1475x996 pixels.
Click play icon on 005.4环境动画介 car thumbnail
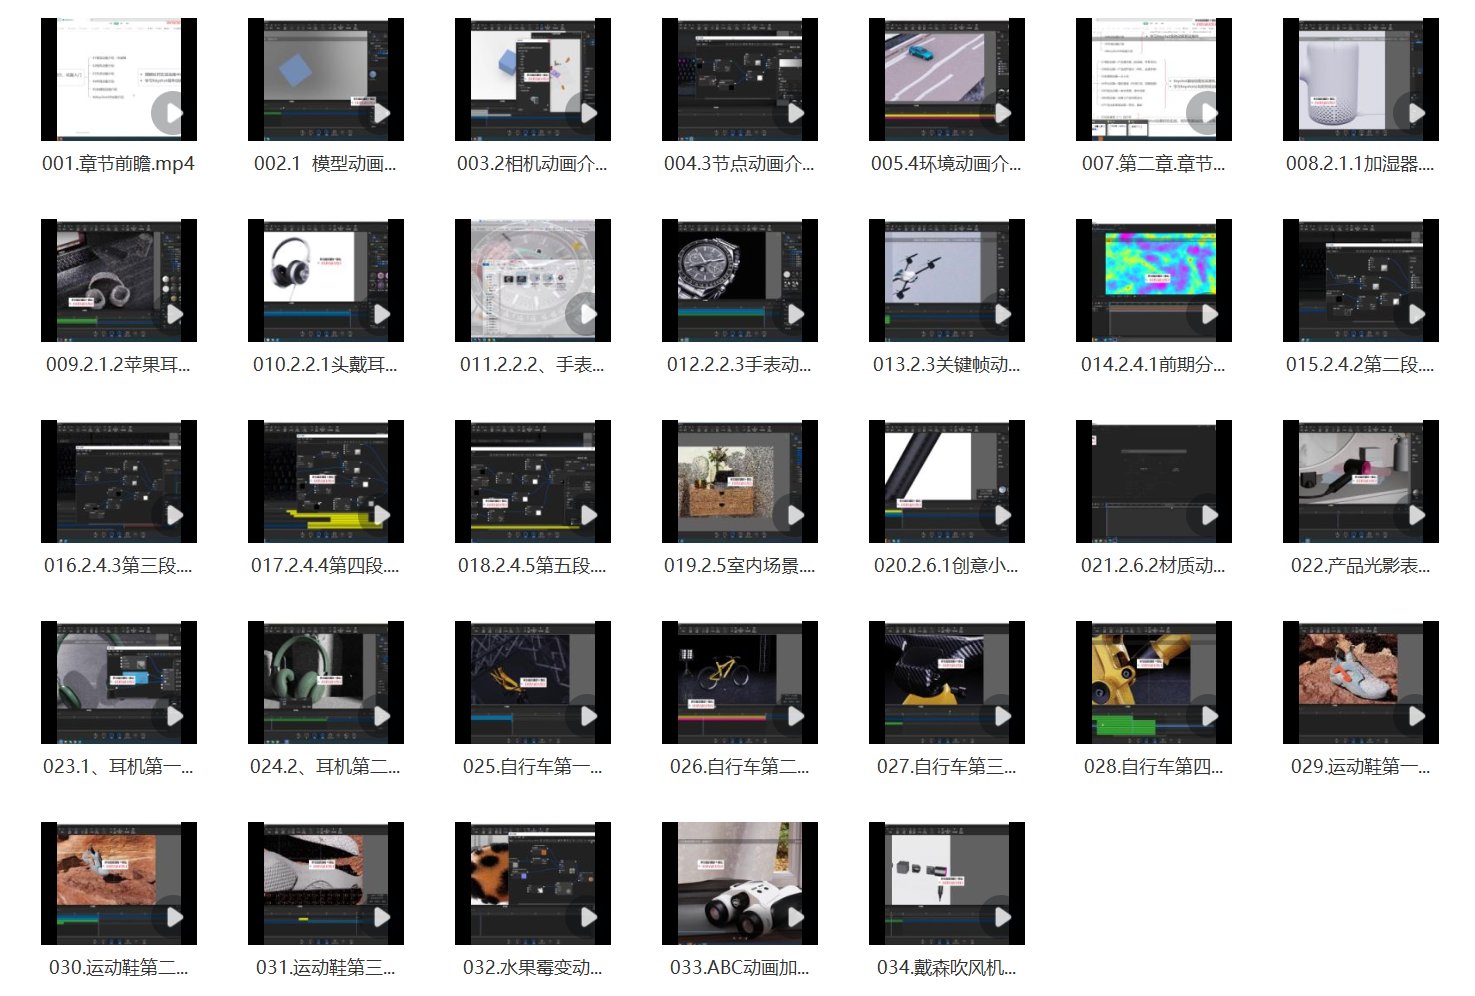(1002, 113)
